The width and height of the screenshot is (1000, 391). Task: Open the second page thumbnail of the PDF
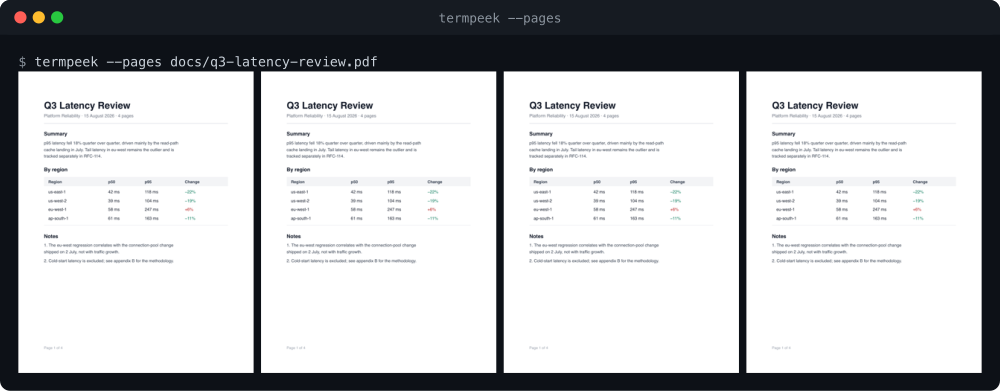pyautogui.click(x=378, y=222)
